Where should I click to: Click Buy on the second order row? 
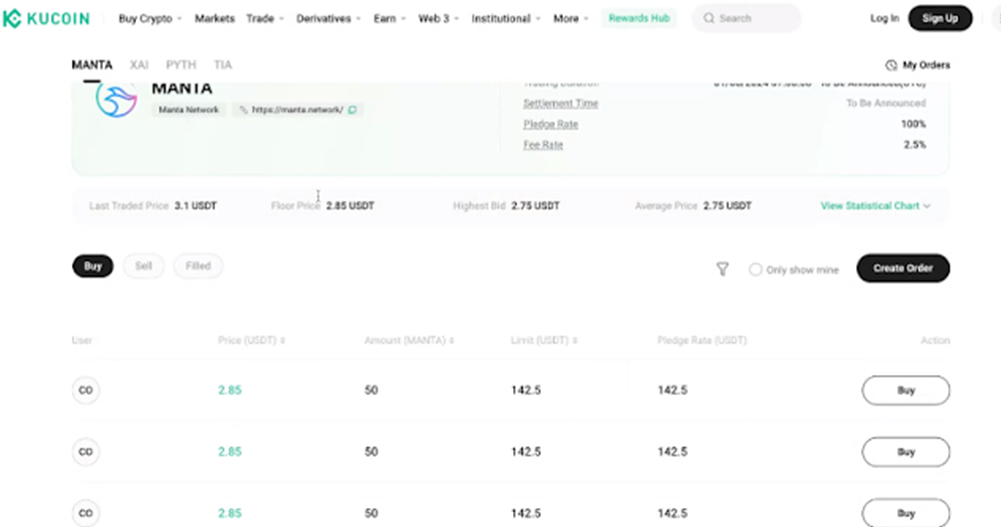906,452
